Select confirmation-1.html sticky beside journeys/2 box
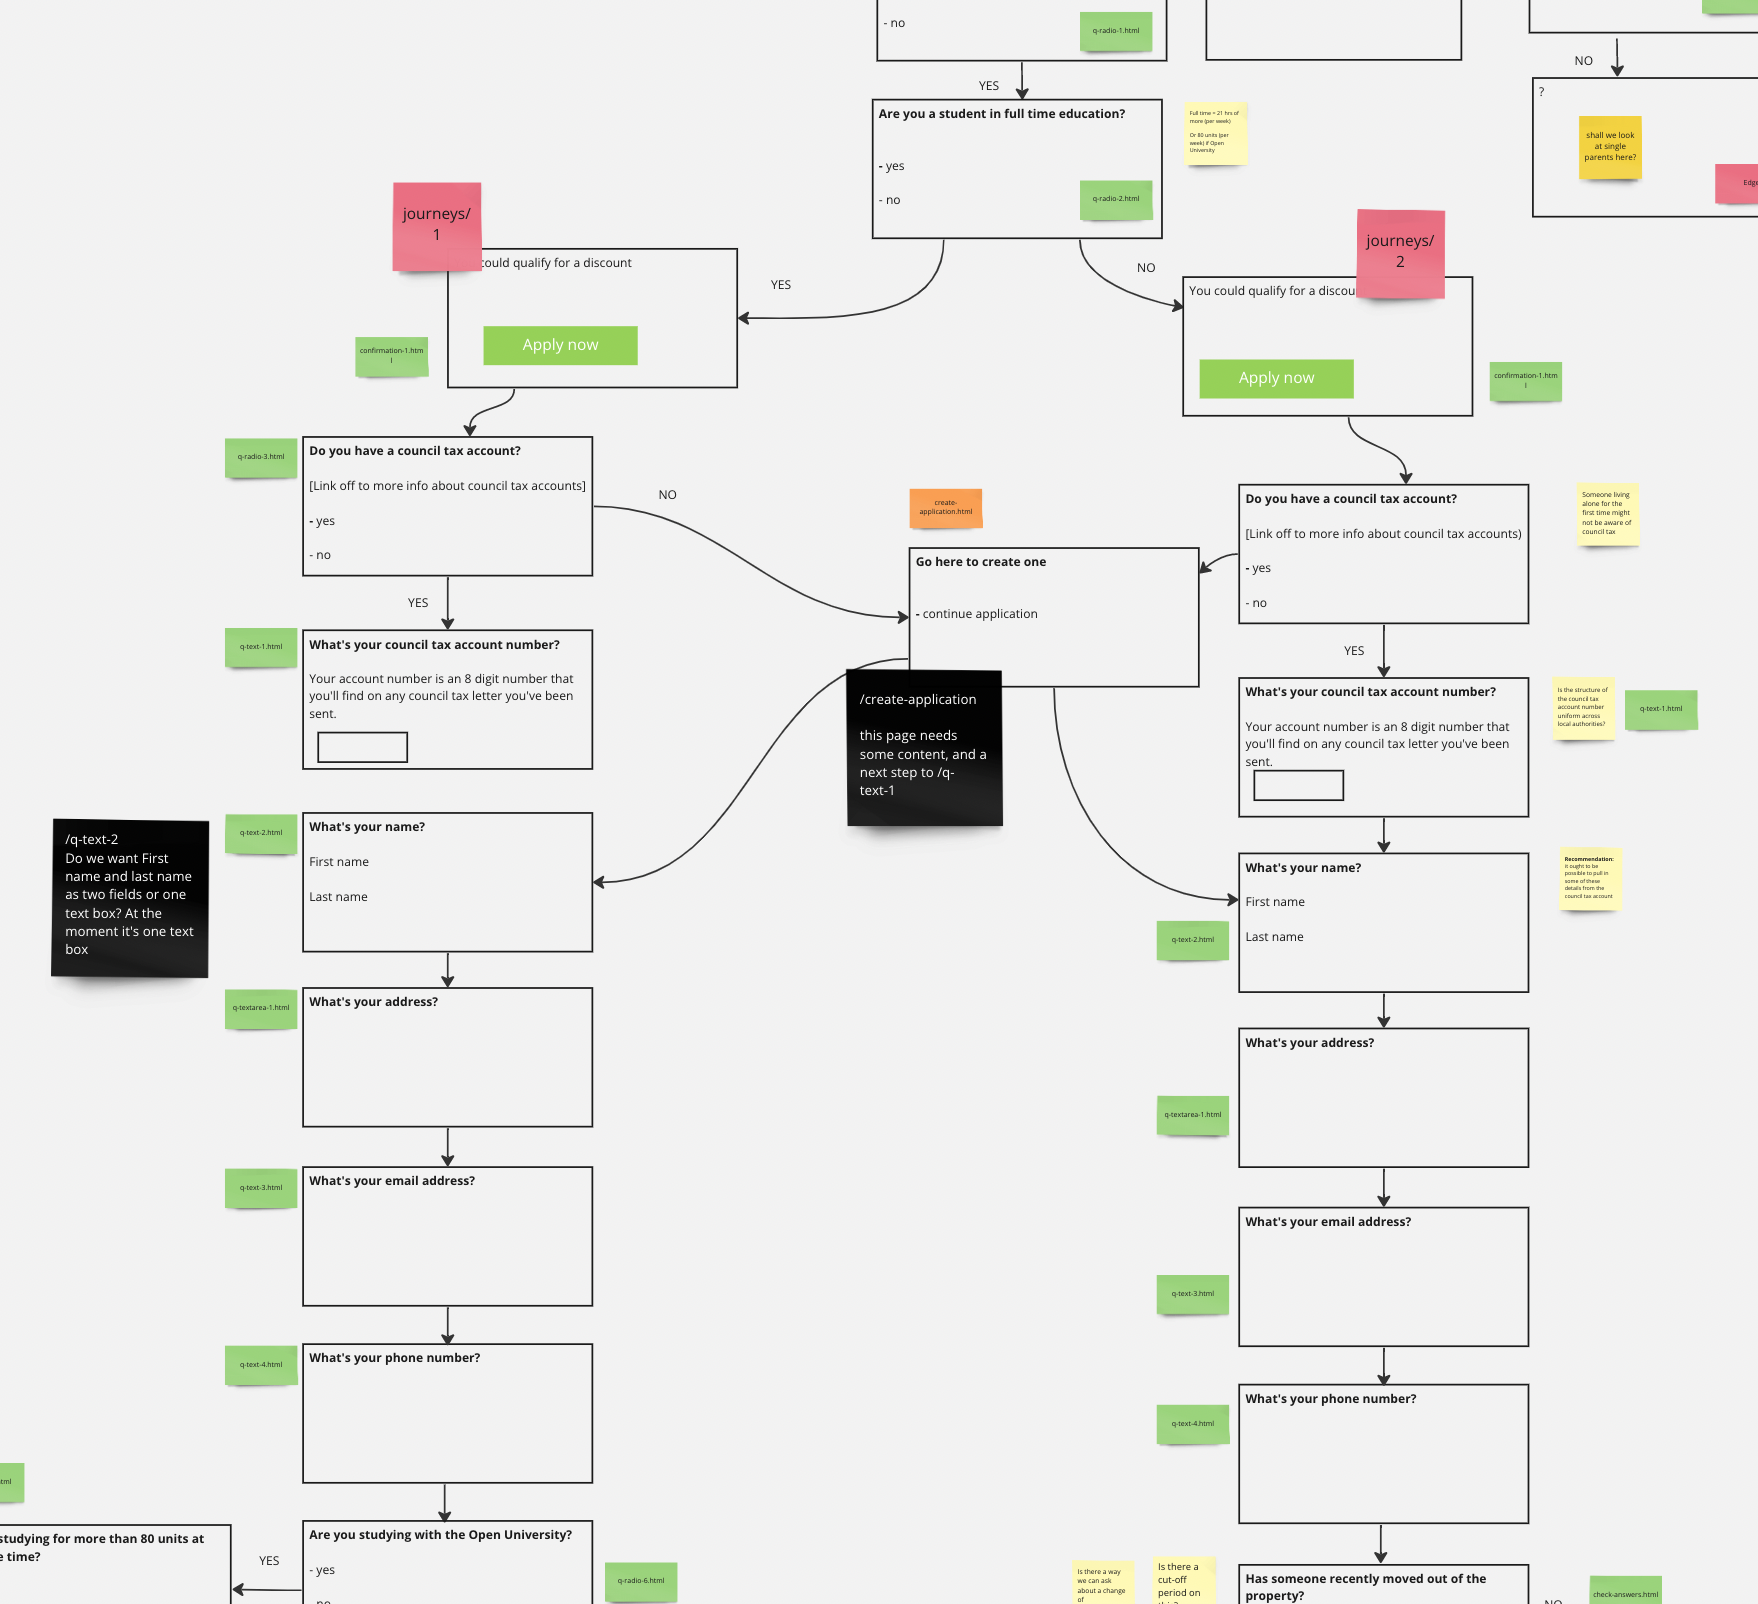 [x=1526, y=381]
